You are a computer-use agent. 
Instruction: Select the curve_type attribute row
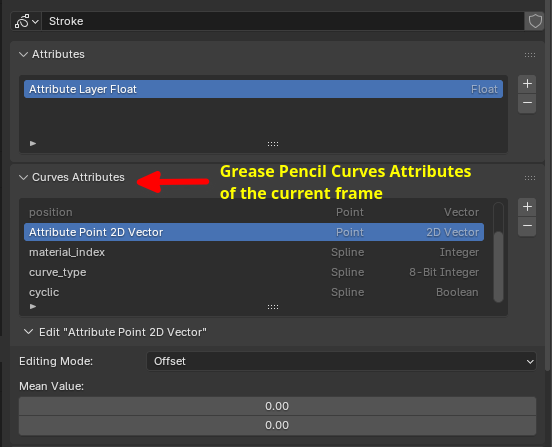click(x=254, y=272)
